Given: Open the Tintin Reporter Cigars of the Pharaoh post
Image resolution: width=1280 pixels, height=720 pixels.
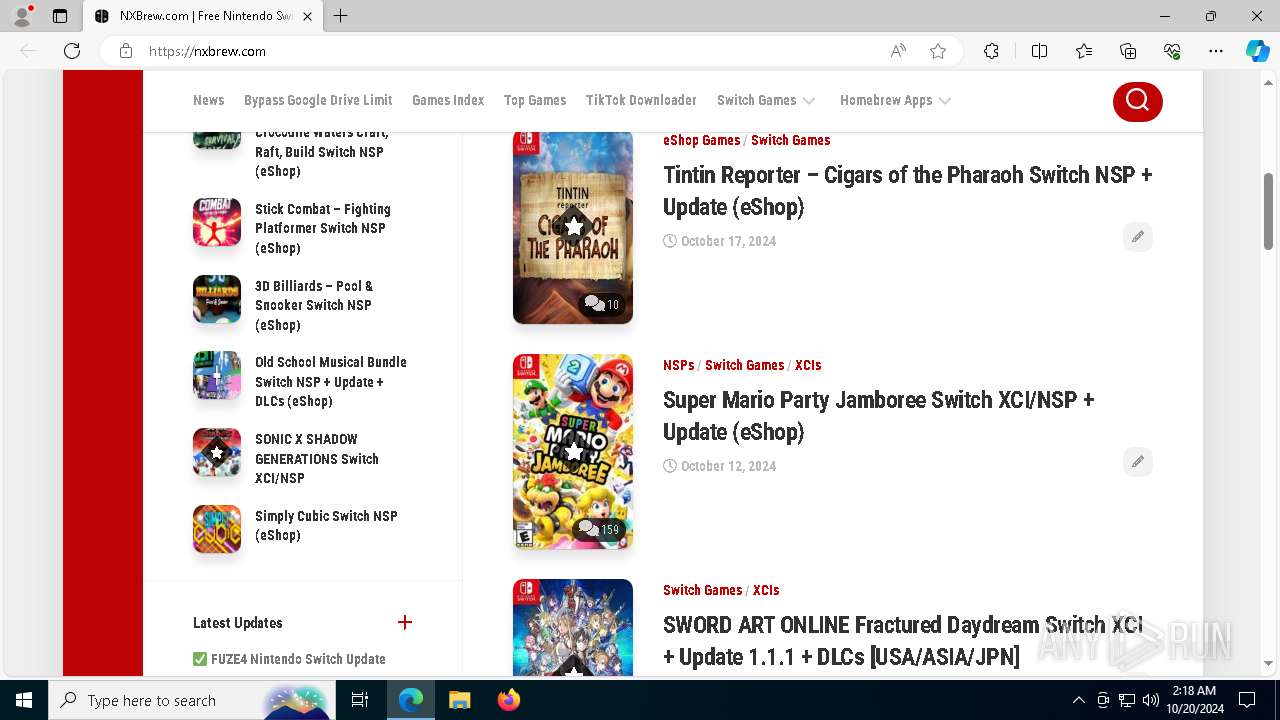Looking at the screenshot, I should click(x=907, y=190).
